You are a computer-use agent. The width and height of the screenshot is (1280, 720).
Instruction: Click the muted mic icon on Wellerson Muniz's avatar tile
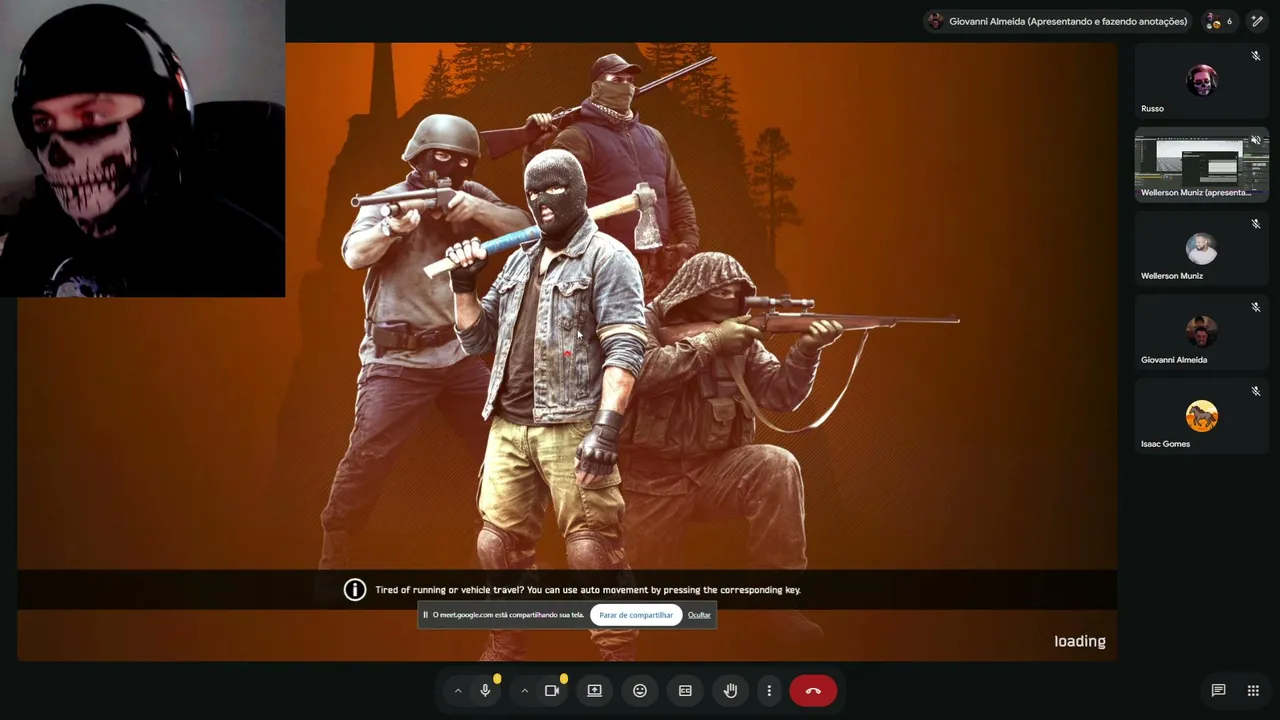click(1256, 225)
